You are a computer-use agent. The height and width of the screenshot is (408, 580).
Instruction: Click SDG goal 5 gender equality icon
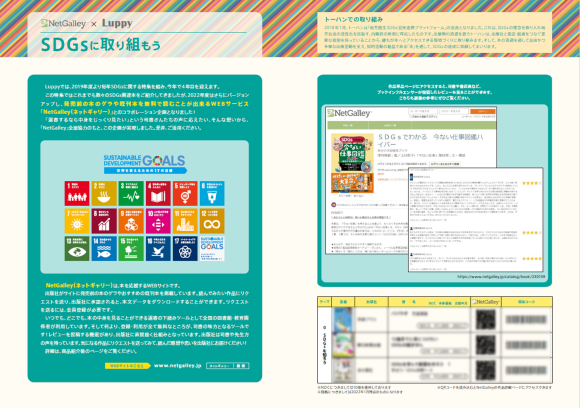click(185, 193)
